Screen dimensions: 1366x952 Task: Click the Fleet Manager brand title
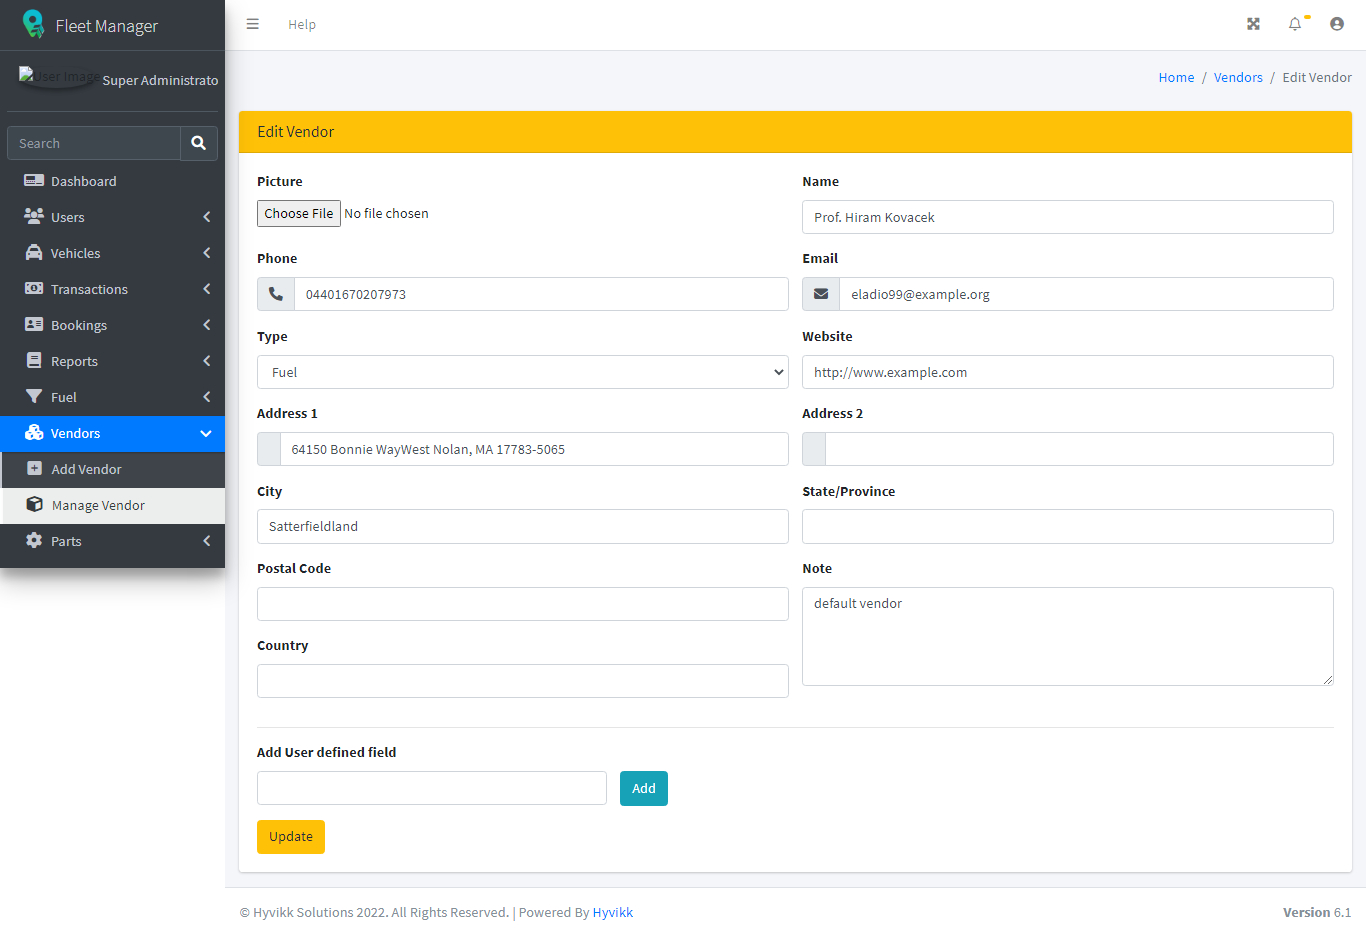click(107, 26)
